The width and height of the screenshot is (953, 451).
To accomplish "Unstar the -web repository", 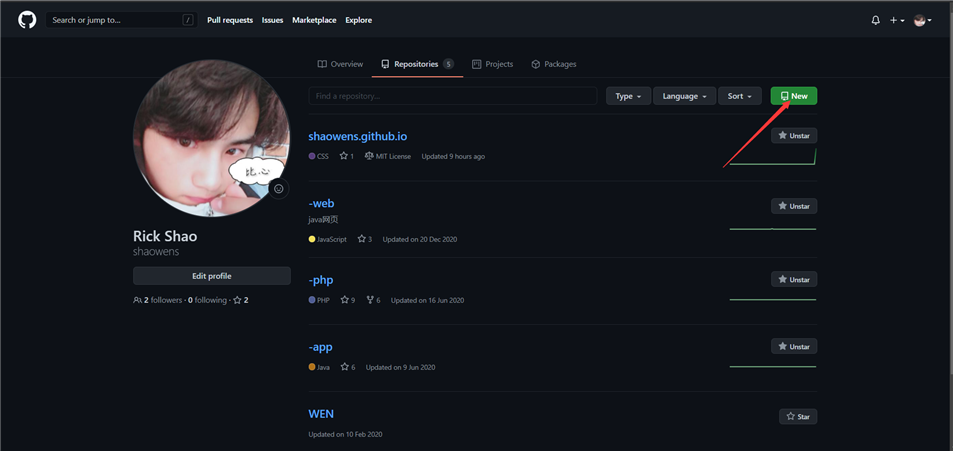I will (794, 206).
